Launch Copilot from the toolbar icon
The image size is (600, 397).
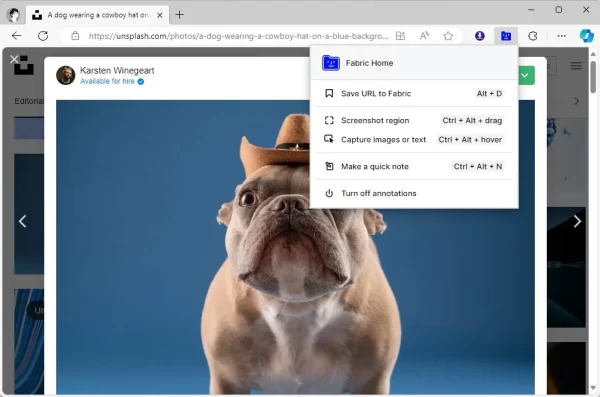click(586, 36)
